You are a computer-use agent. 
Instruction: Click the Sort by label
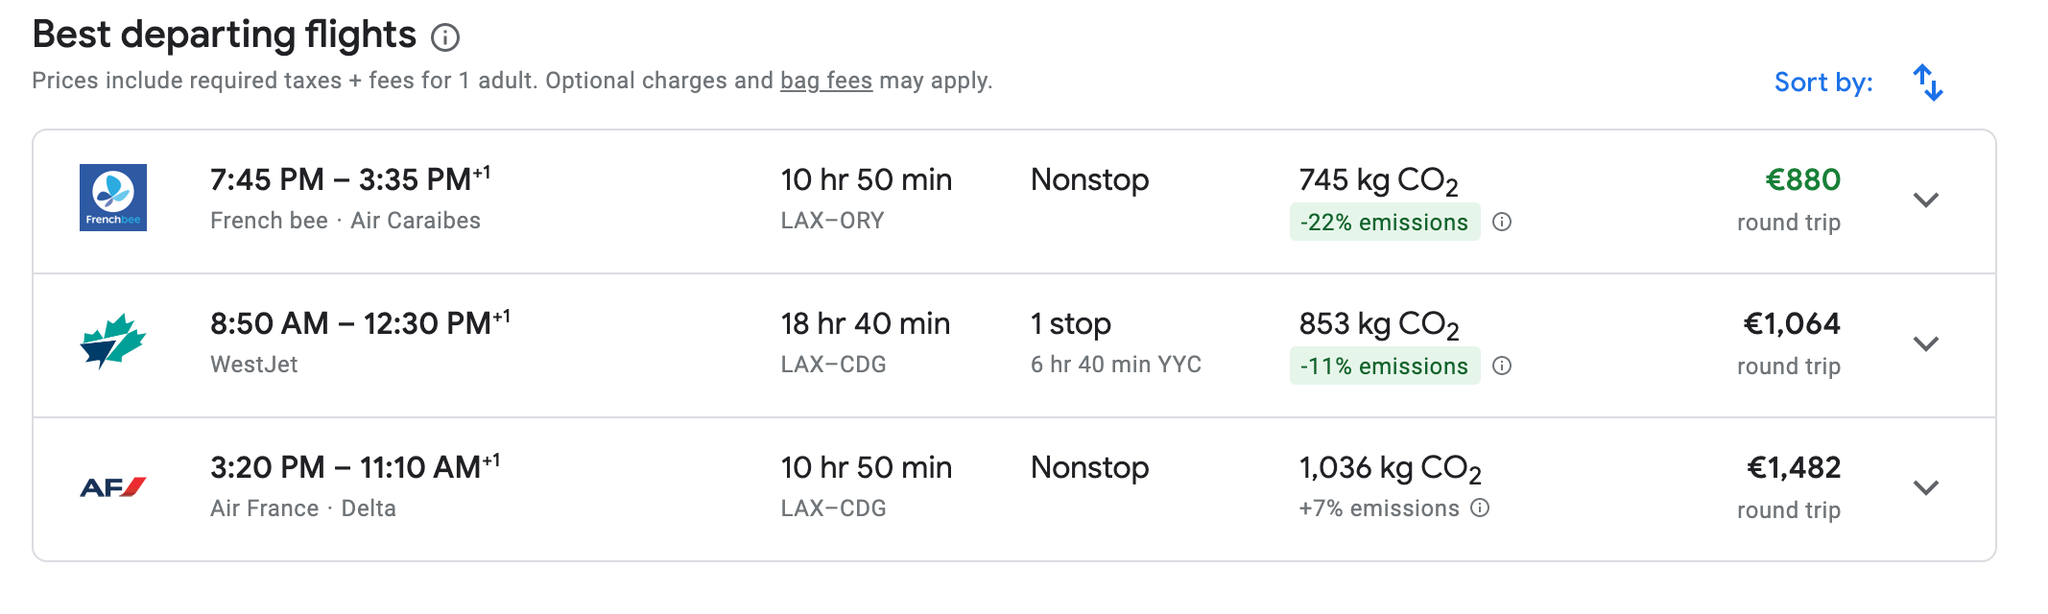1823,82
